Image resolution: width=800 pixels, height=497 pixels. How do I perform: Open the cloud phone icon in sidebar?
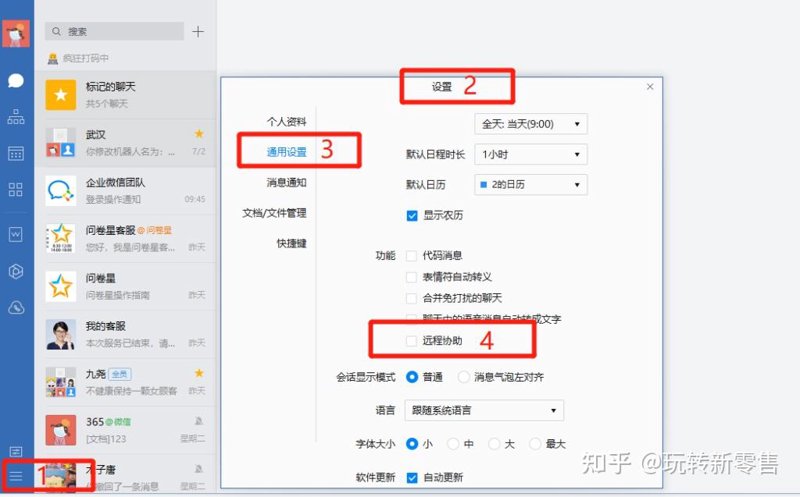pos(16,308)
